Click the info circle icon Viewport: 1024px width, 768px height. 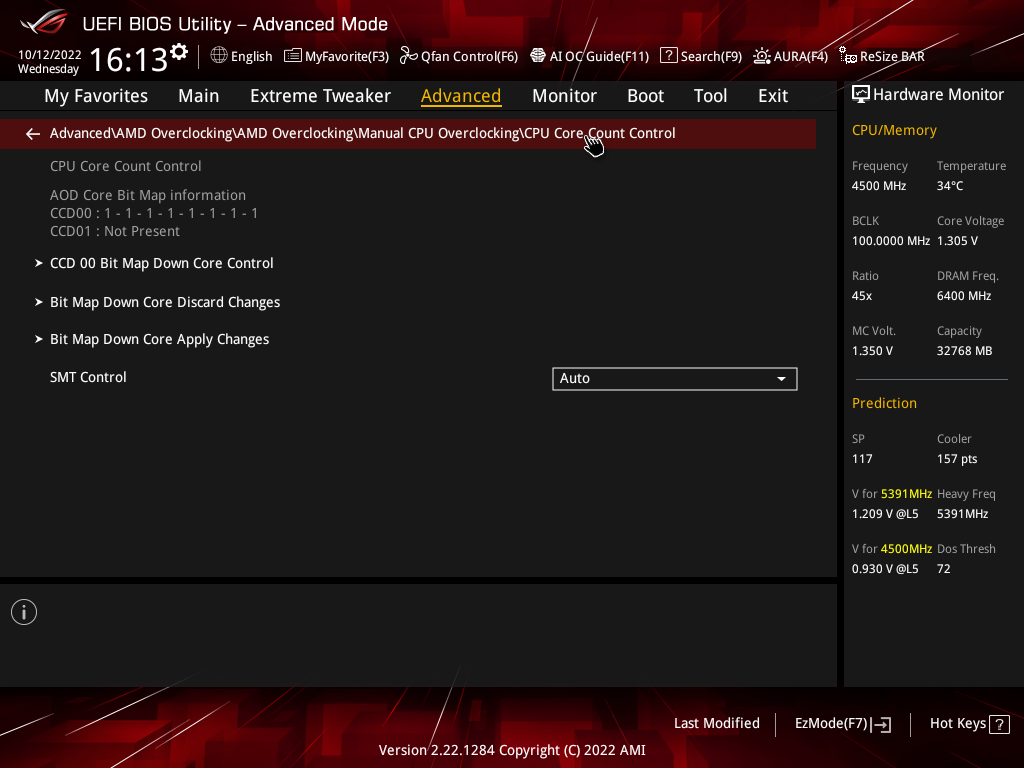click(x=24, y=612)
